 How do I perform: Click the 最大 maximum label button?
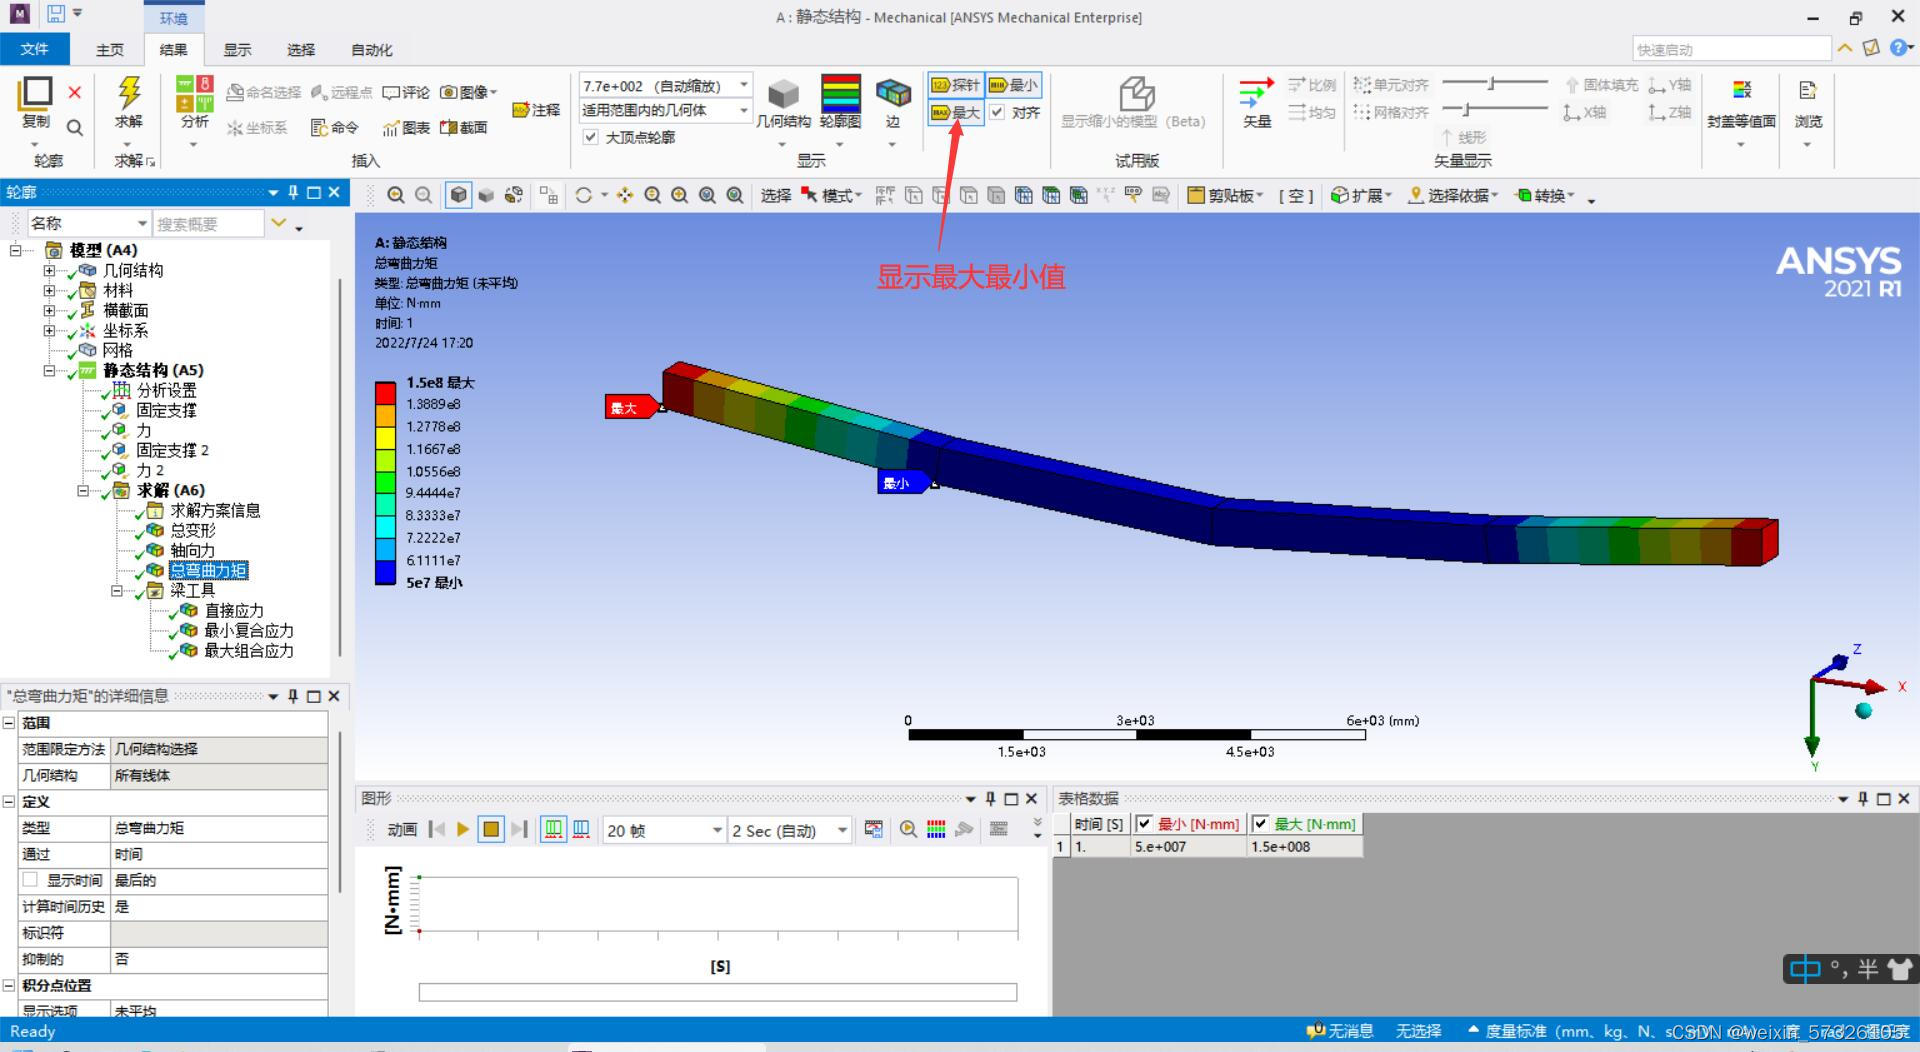click(955, 113)
